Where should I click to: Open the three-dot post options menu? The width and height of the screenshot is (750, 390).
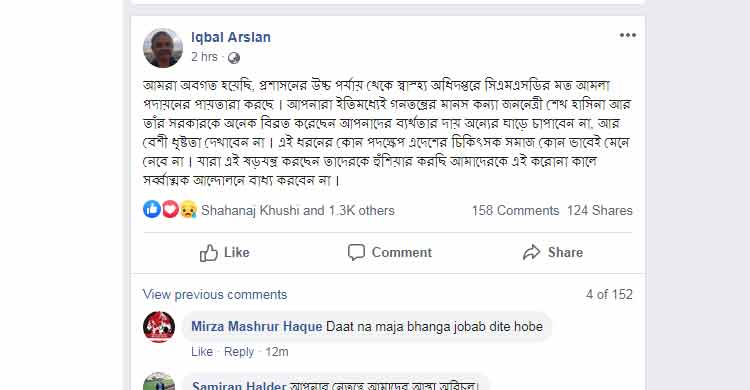pos(628,35)
